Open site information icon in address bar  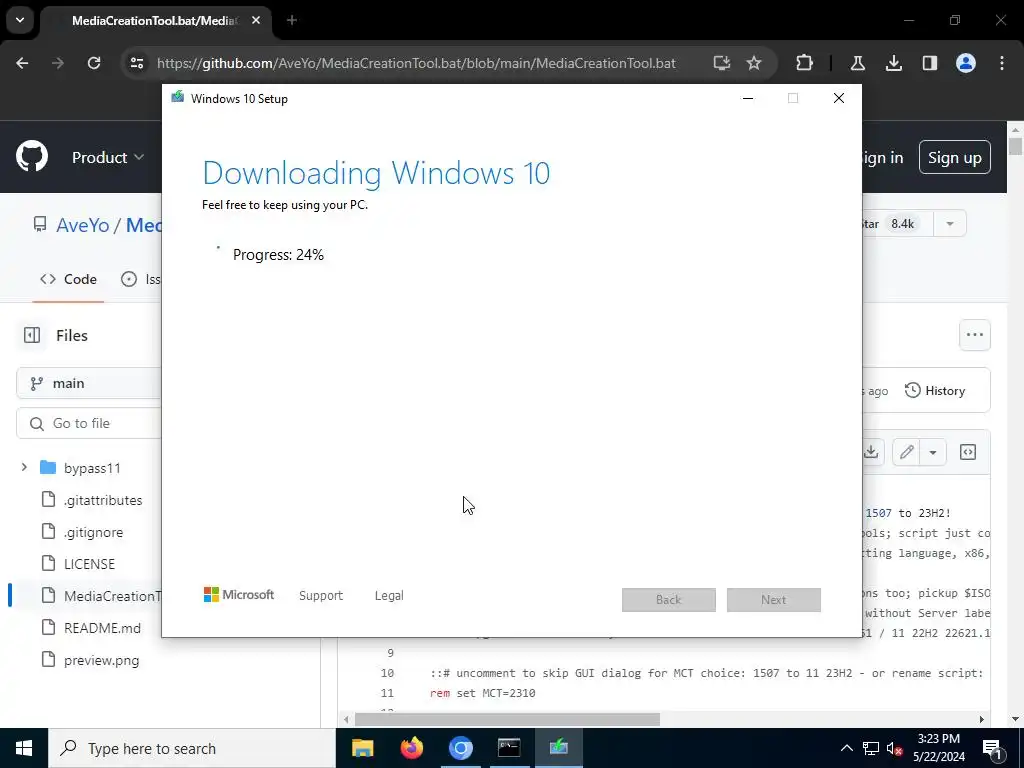coord(136,63)
